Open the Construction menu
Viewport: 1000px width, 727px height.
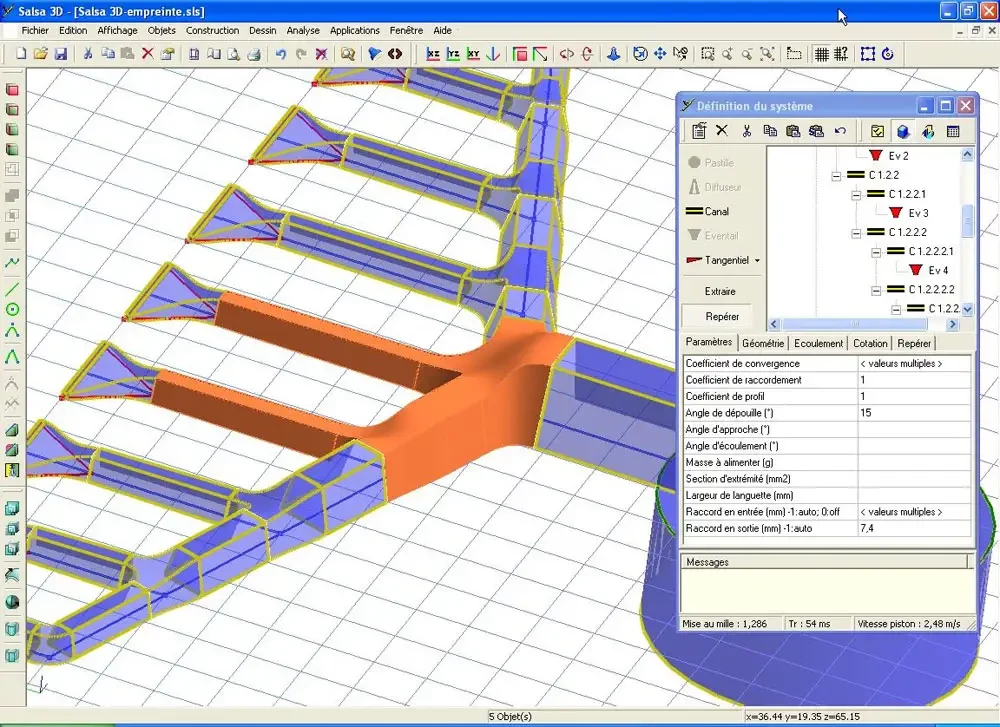coord(212,30)
